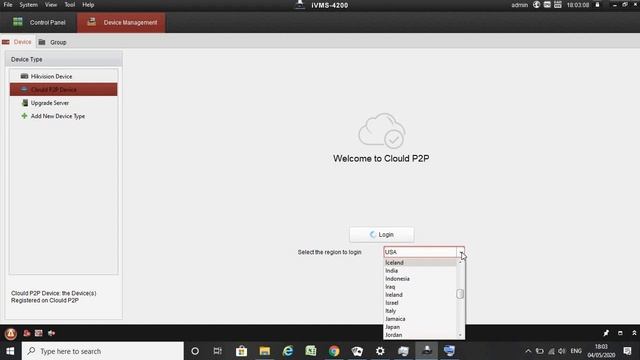
Task: Click the admin user label
Action: tap(520, 5)
